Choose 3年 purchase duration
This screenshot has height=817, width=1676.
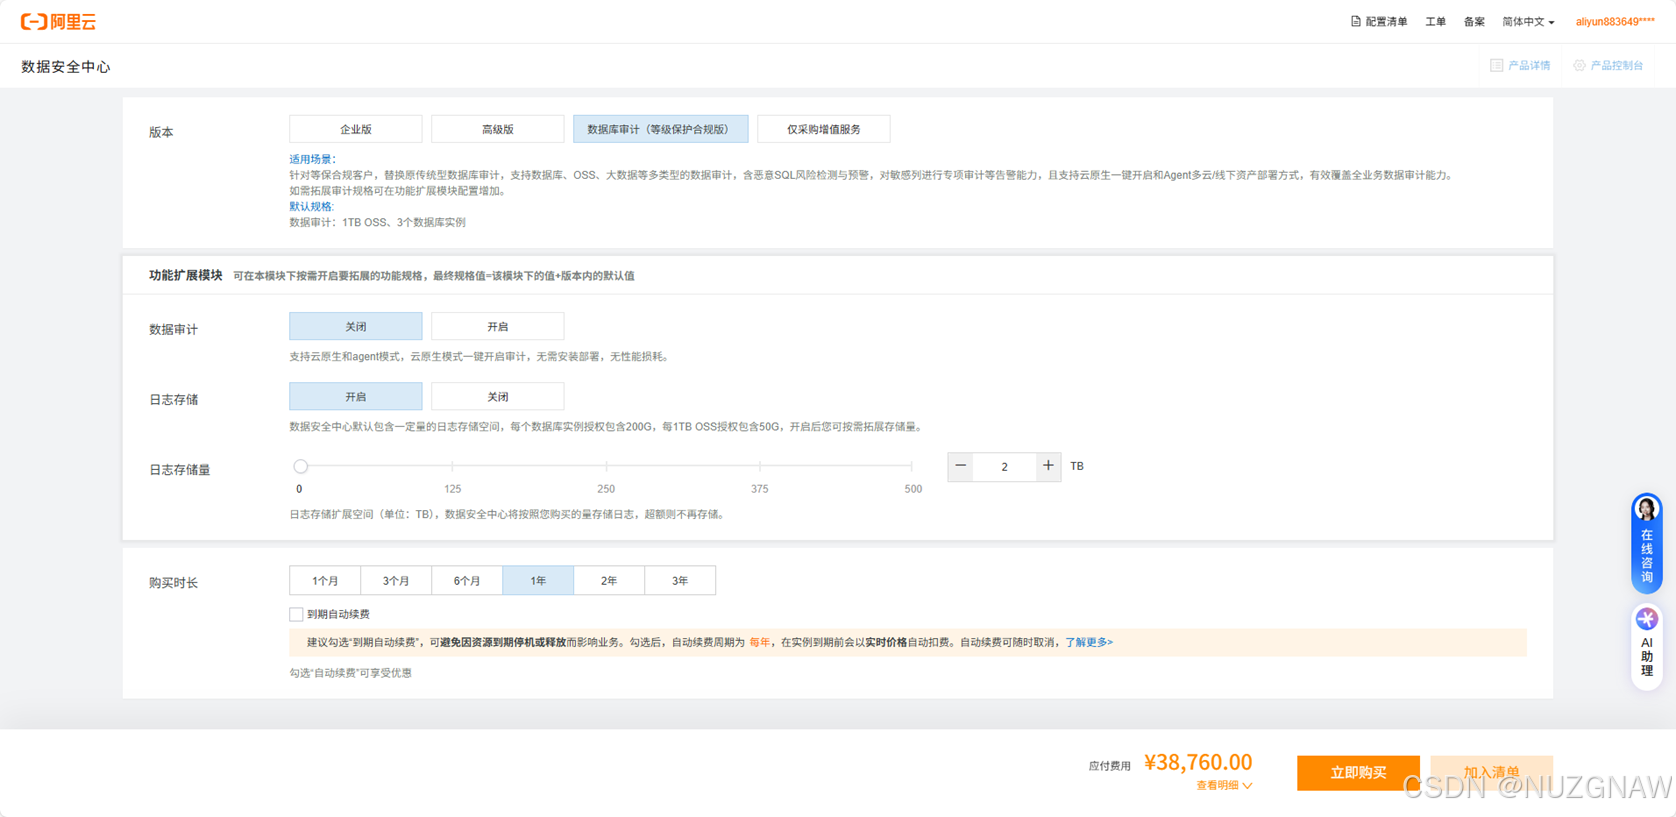click(x=680, y=580)
